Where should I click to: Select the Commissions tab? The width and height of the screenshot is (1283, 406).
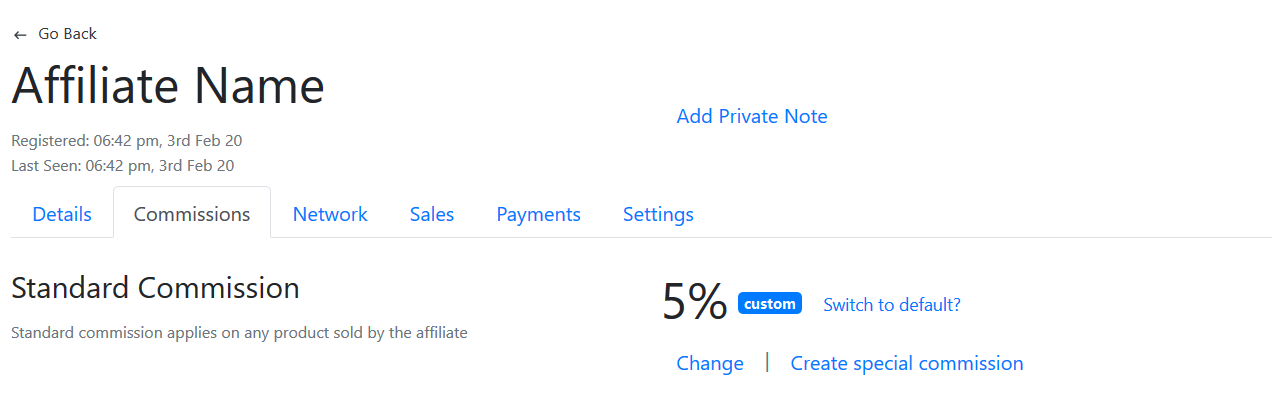point(192,214)
